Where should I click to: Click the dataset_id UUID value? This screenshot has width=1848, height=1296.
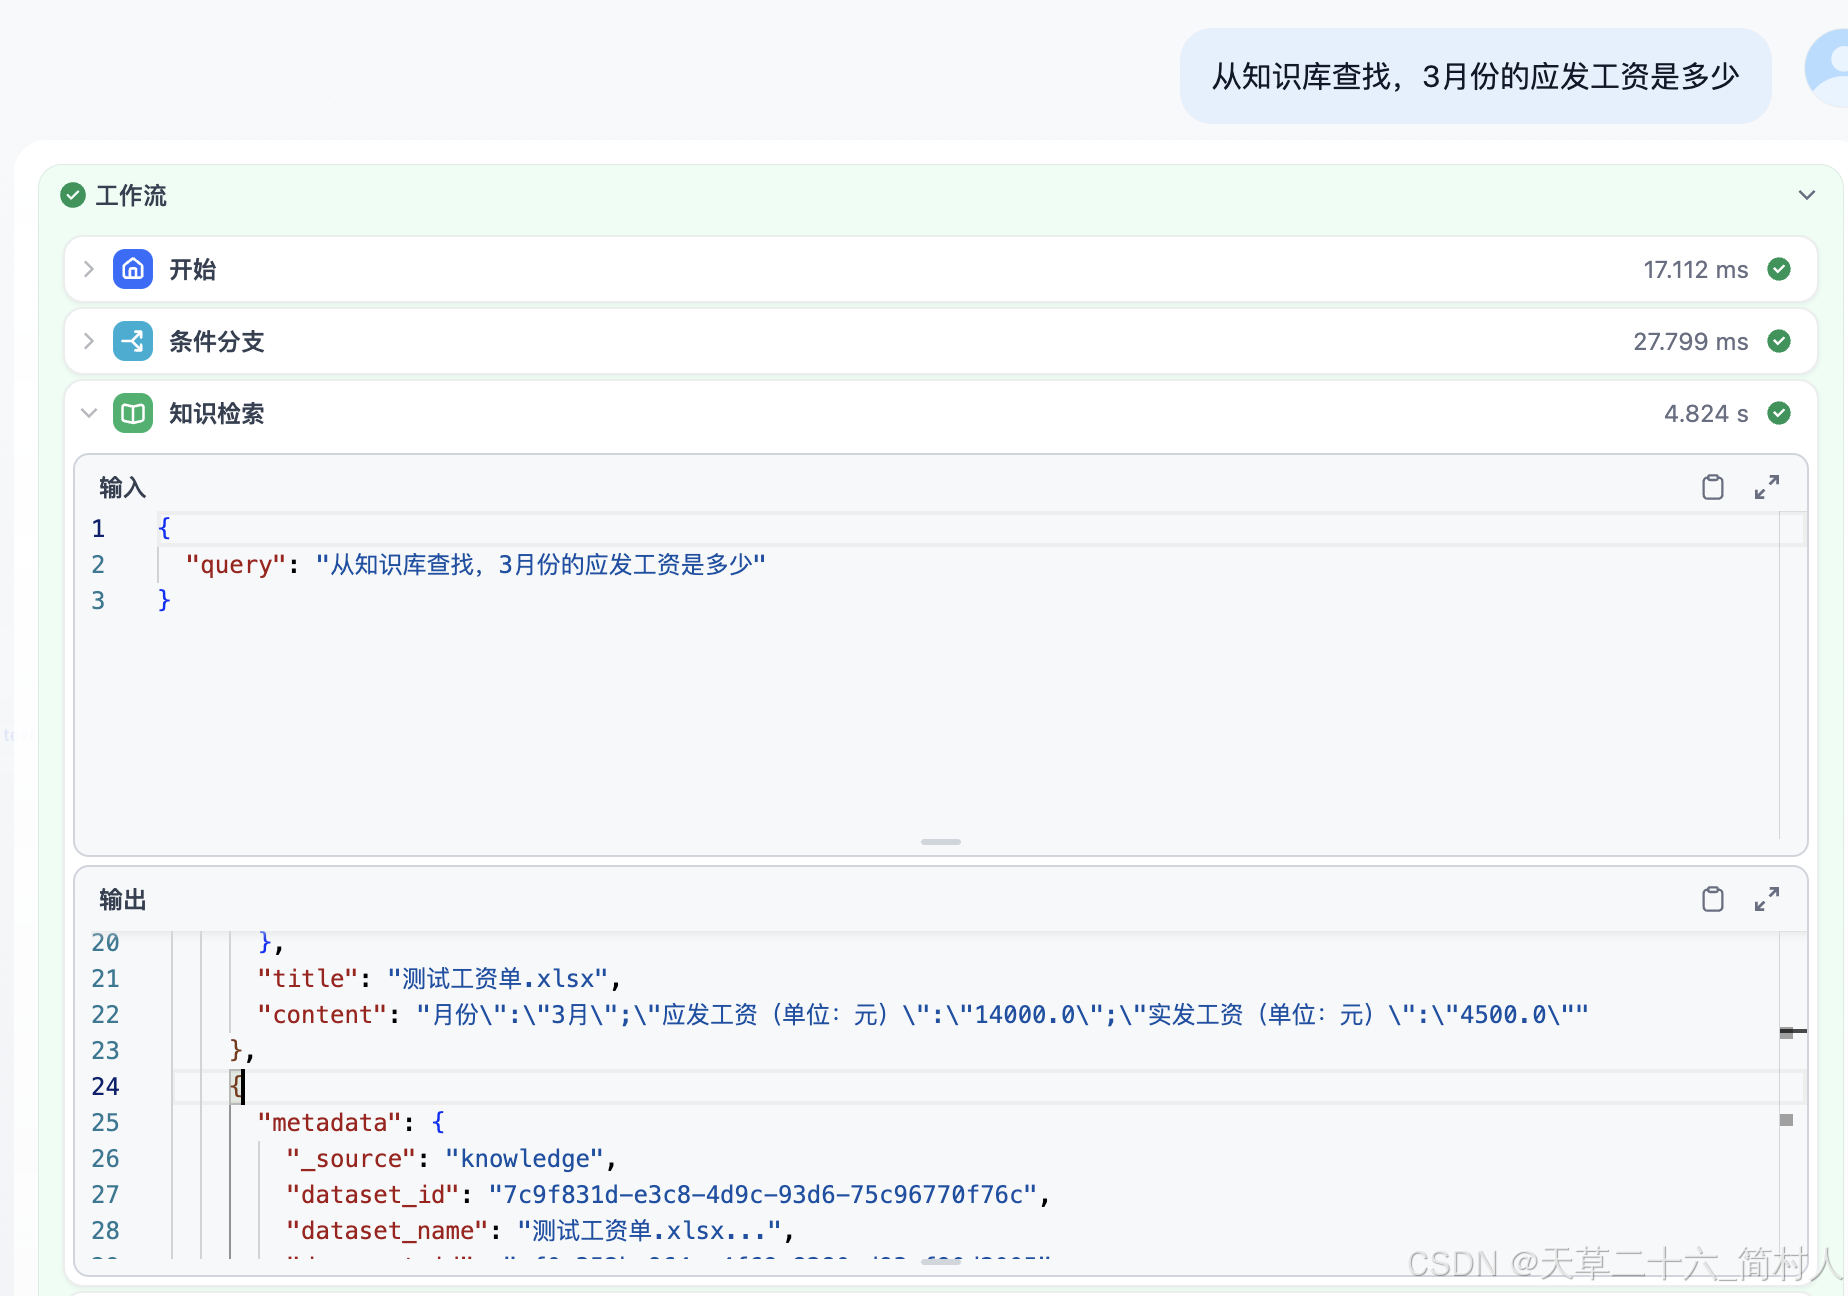click(x=763, y=1194)
